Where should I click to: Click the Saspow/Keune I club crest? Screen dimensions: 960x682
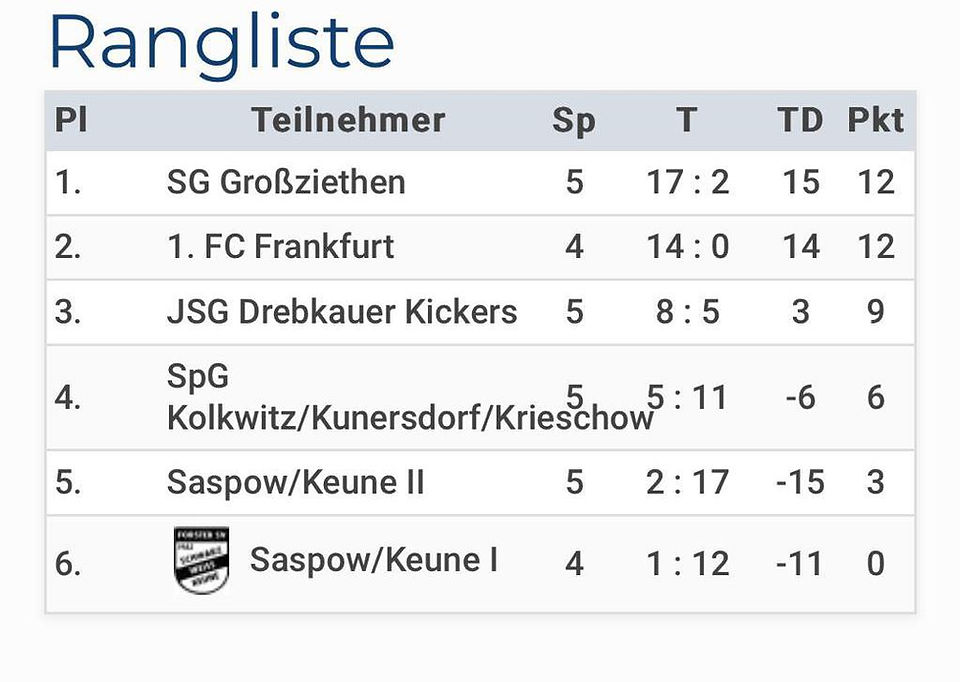(x=201, y=560)
